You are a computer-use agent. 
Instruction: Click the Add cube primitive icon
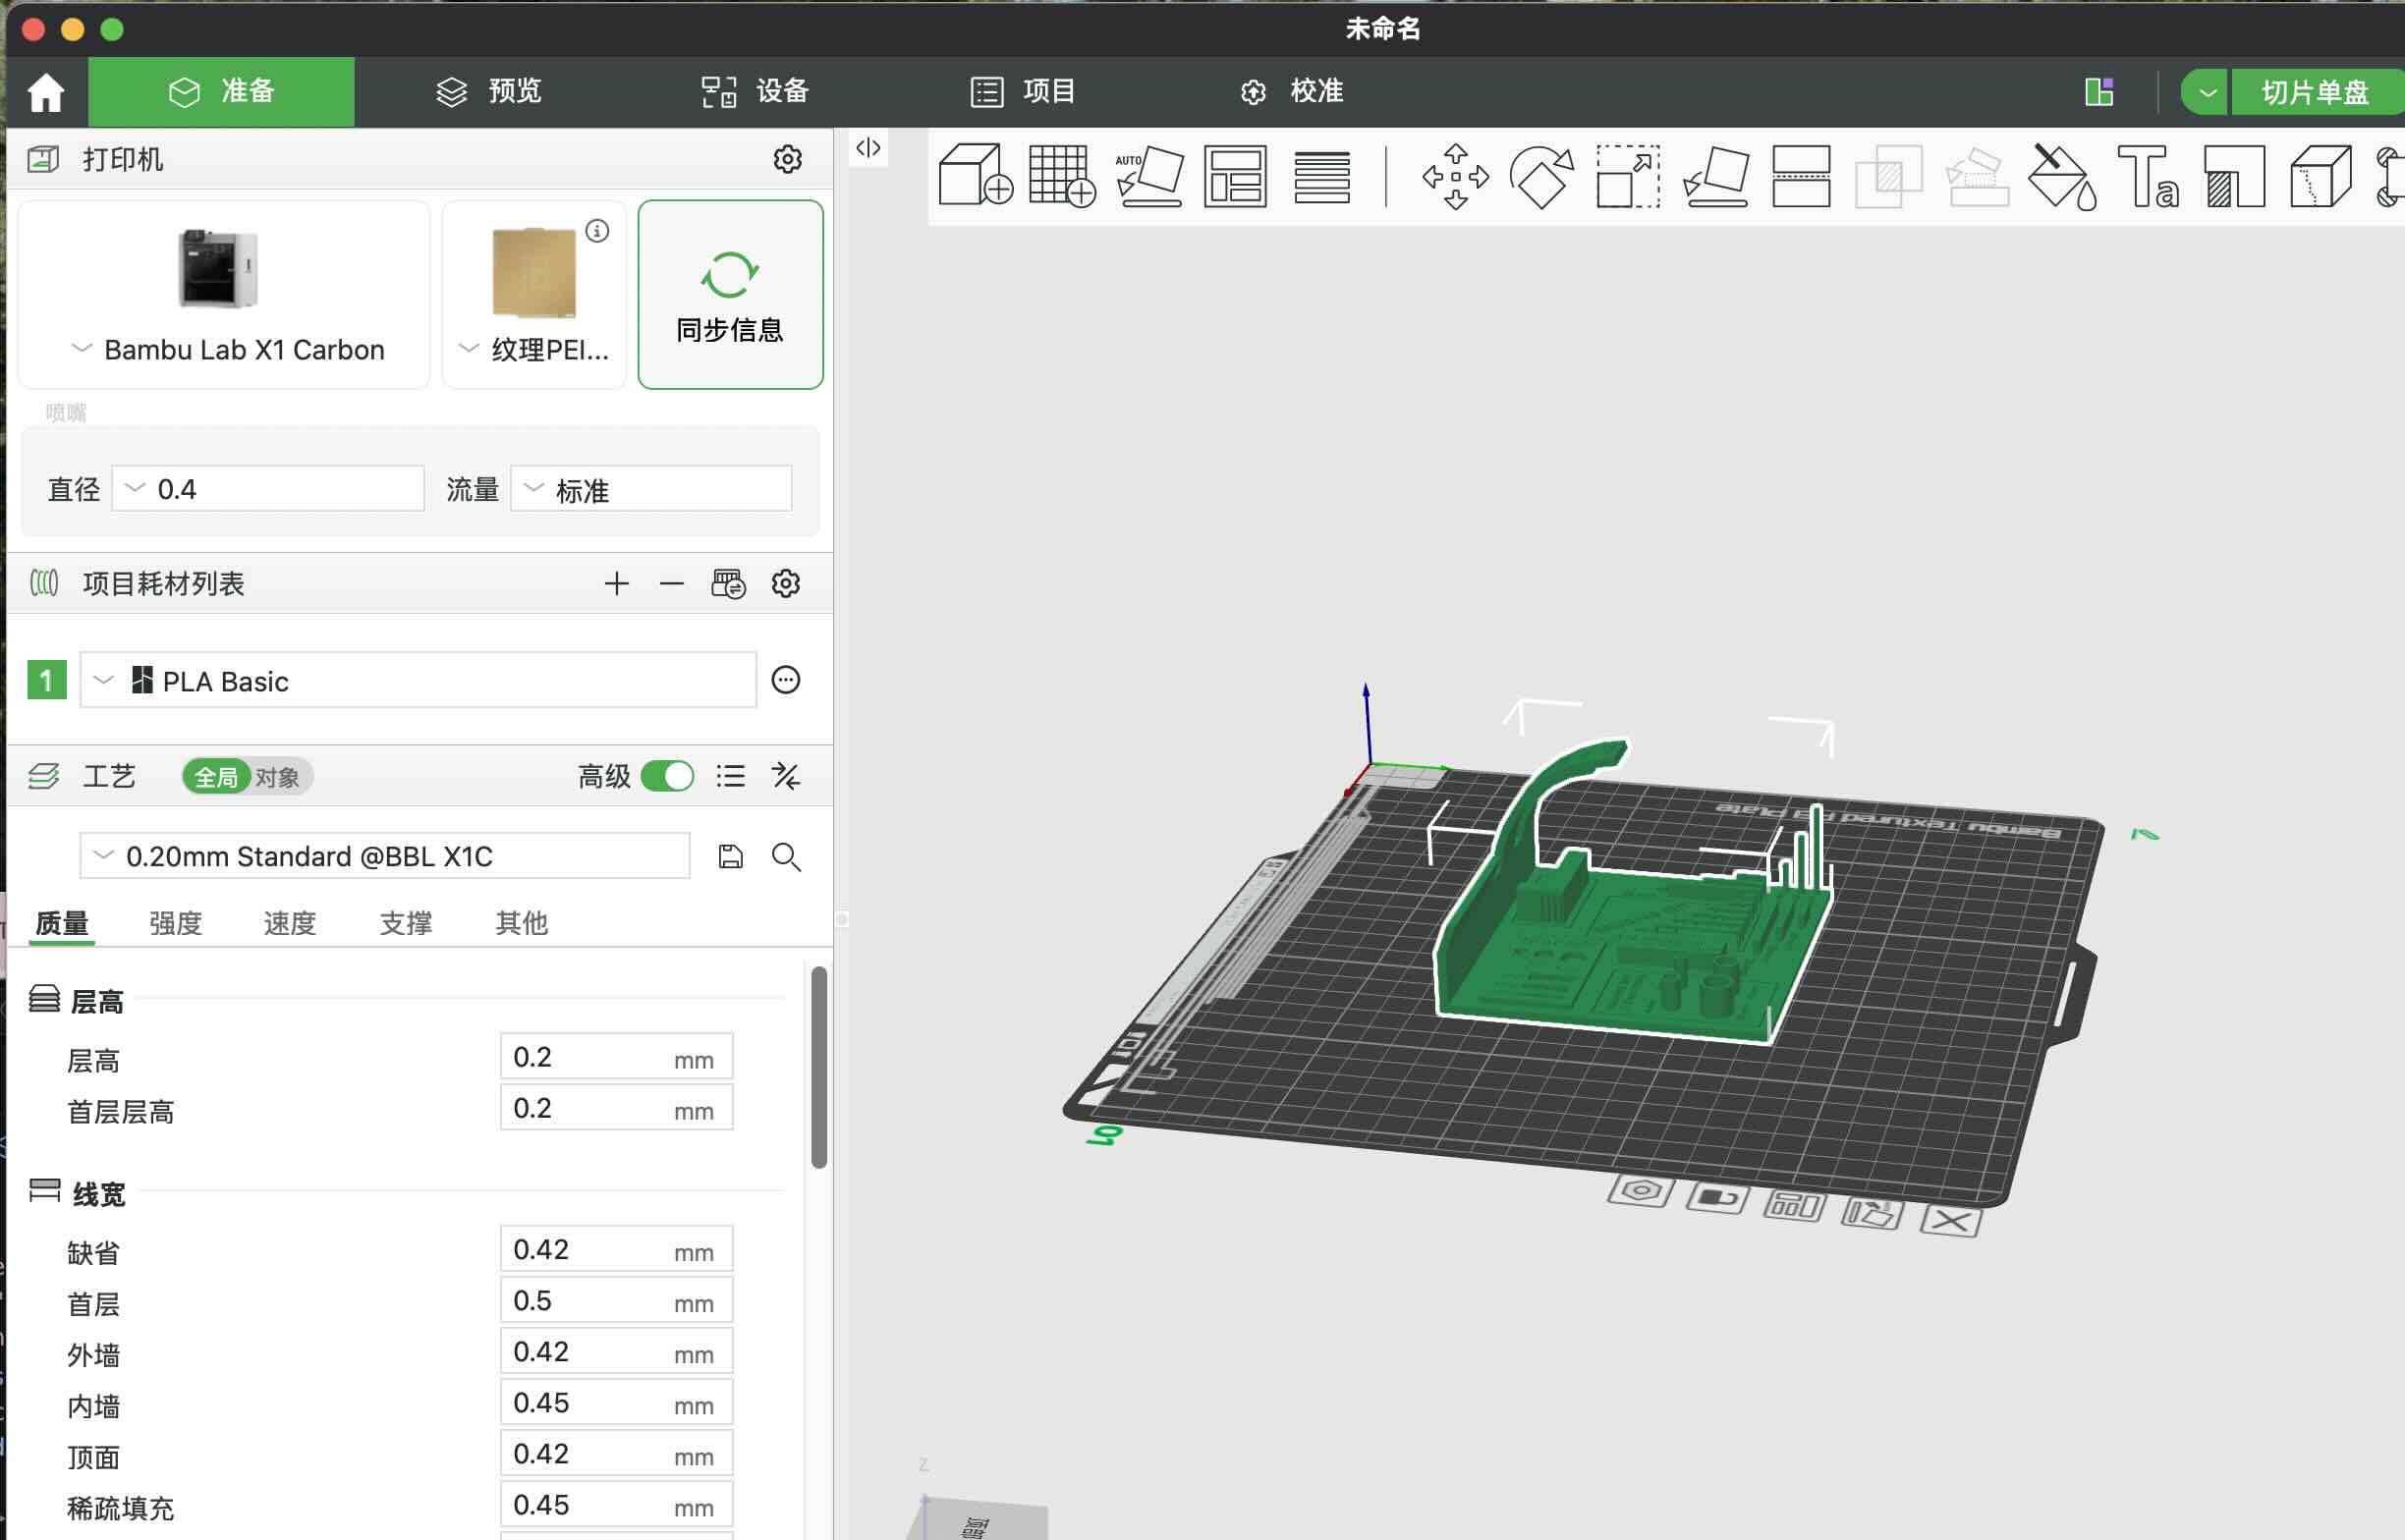975,177
